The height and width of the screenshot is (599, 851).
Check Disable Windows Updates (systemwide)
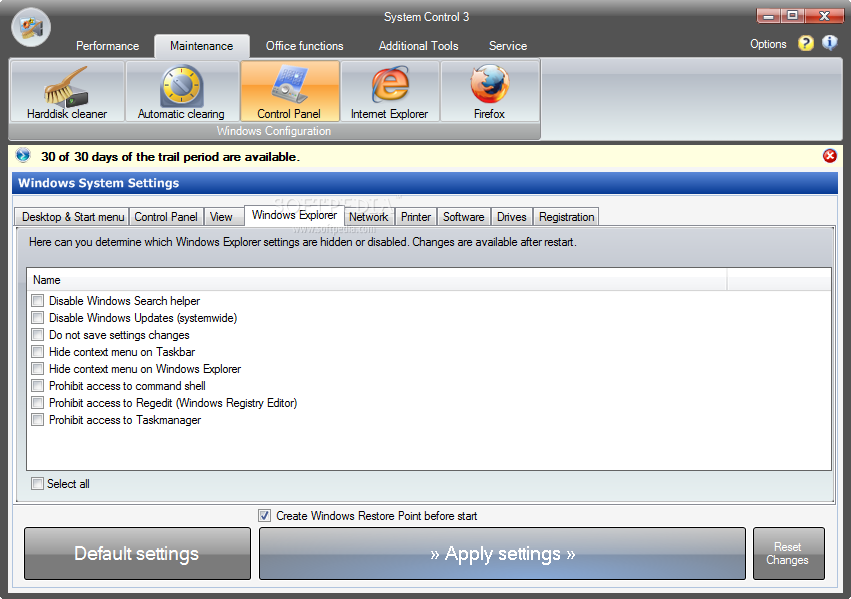(37, 317)
